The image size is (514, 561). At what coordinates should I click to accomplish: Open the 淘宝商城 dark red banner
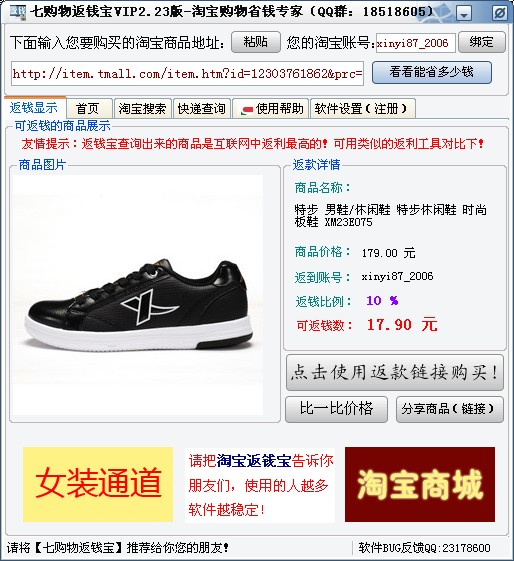coord(420,484)
